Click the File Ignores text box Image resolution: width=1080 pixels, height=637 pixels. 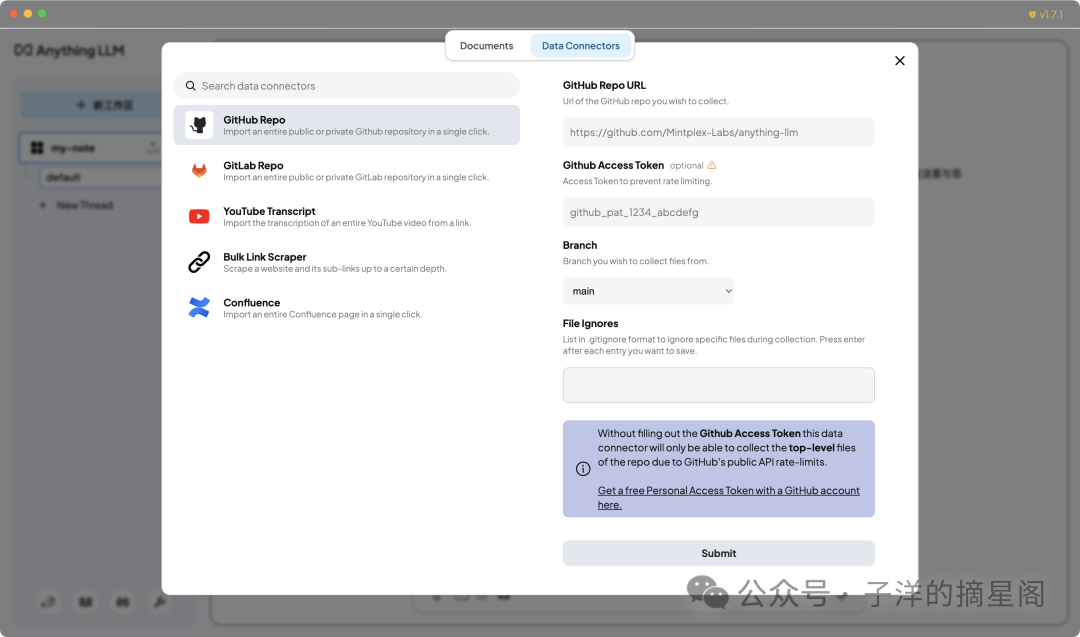tap(718, 385)
